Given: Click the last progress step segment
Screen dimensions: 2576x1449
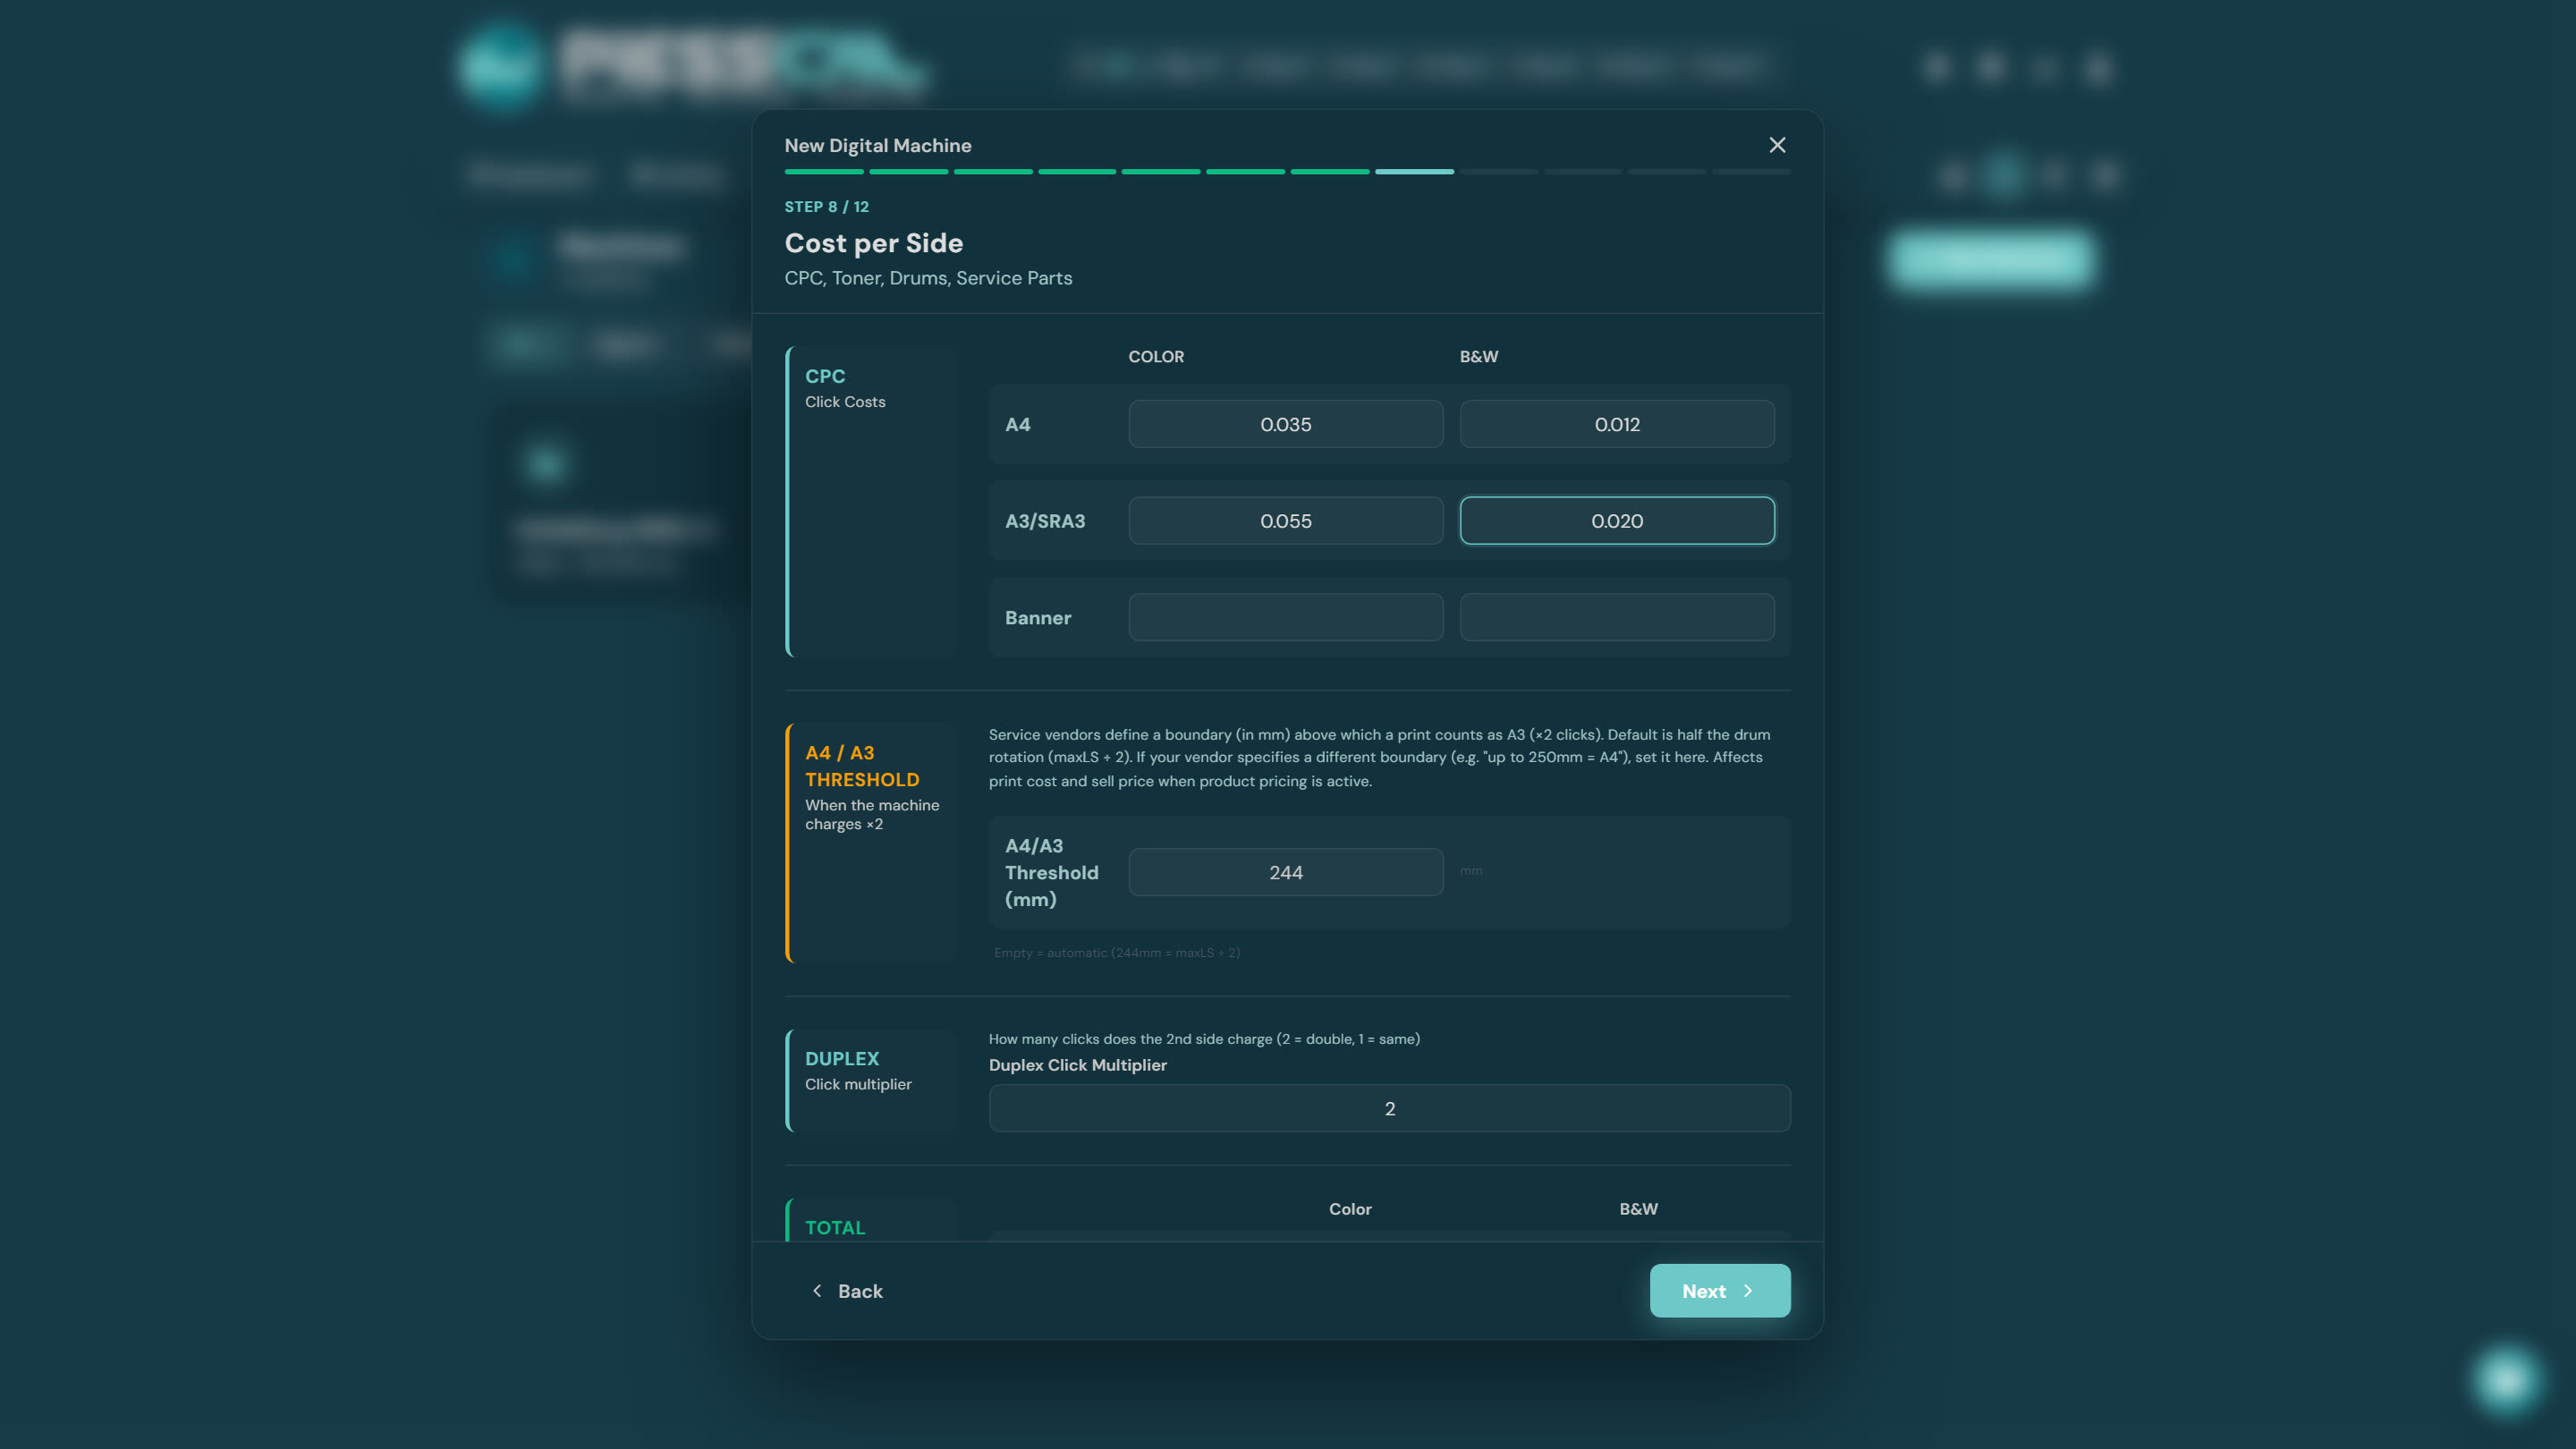Looking at the screenshot, I should [x=1751, y=172].
